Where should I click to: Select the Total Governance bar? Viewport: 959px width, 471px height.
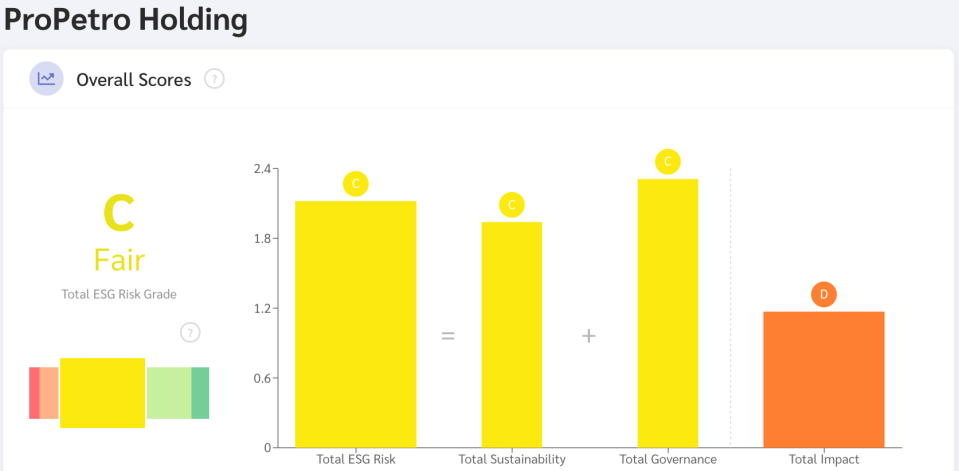[x=668, y=313]
